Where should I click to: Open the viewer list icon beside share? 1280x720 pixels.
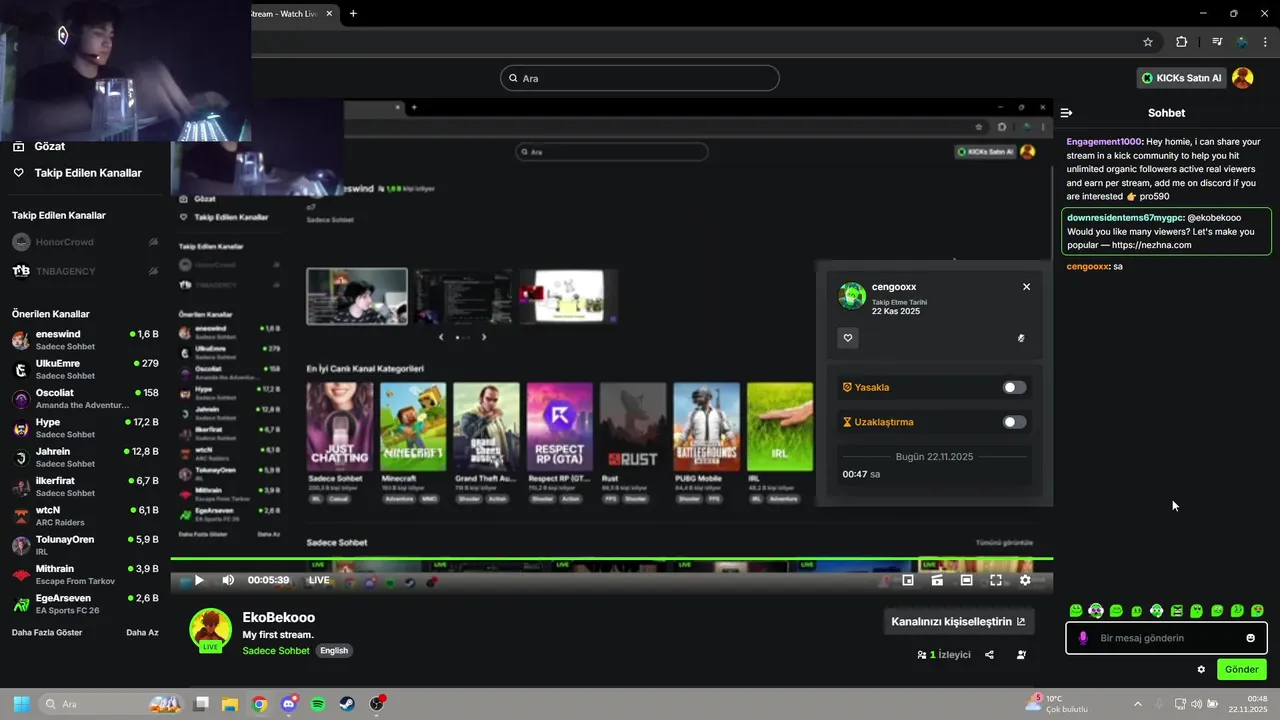pos(1021,655)
